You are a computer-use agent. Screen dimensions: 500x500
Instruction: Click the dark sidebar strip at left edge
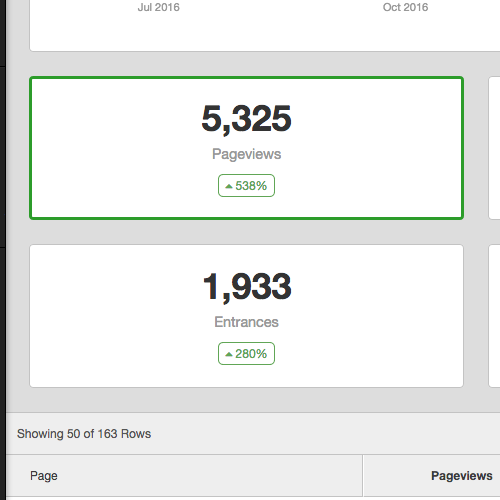(x=3, y=250)
